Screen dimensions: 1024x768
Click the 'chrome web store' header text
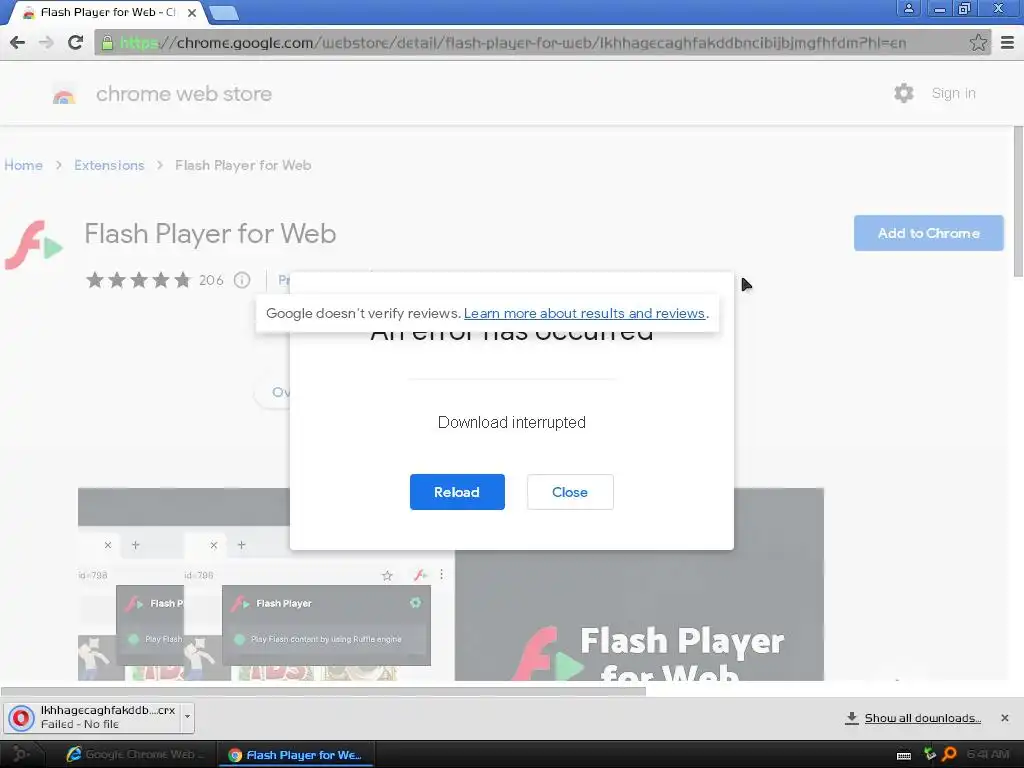(x=184, y=94)
